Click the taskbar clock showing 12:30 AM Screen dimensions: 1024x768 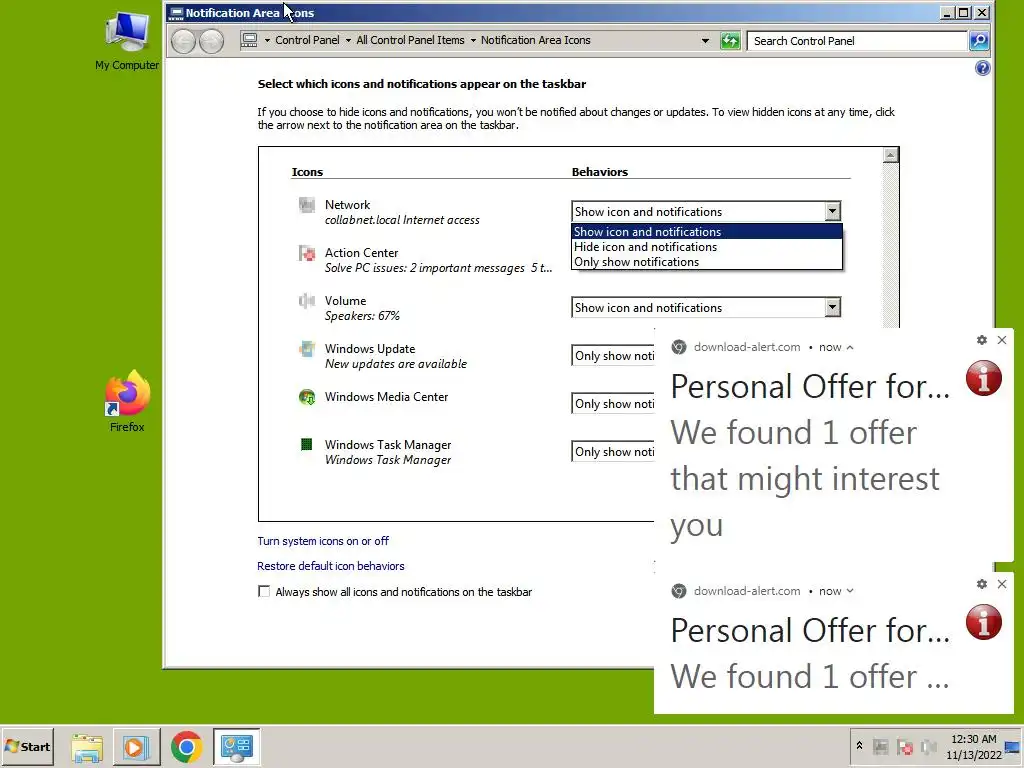click(x=973, y=746)
